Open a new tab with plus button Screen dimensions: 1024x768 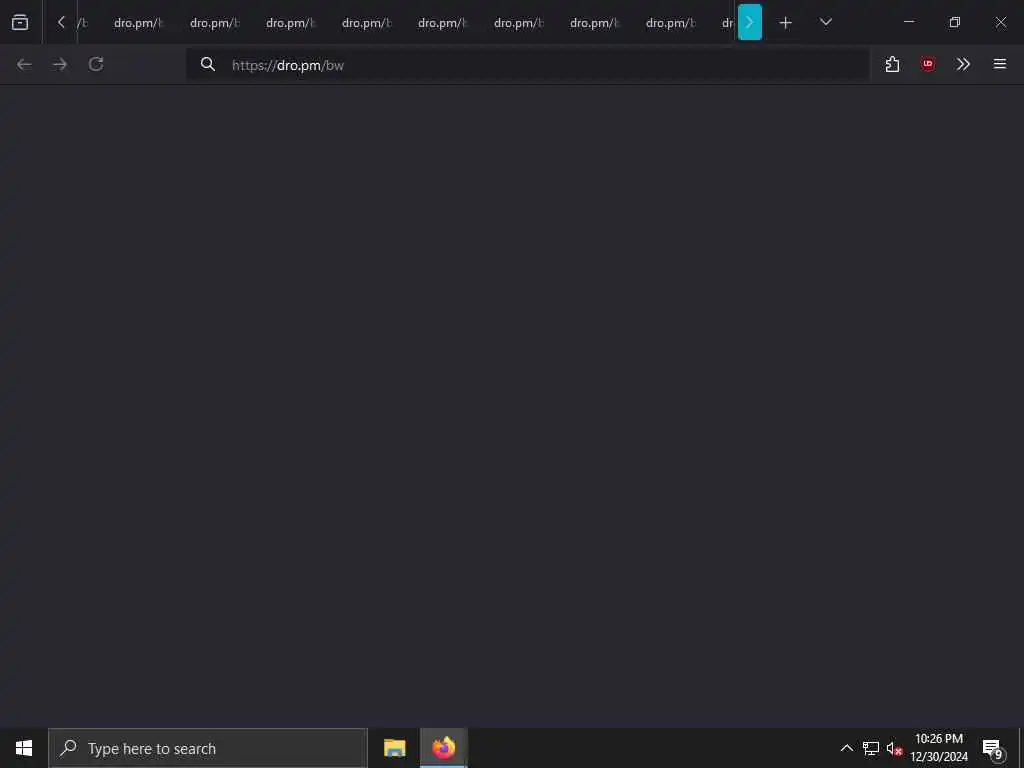[x=786, y=23]
